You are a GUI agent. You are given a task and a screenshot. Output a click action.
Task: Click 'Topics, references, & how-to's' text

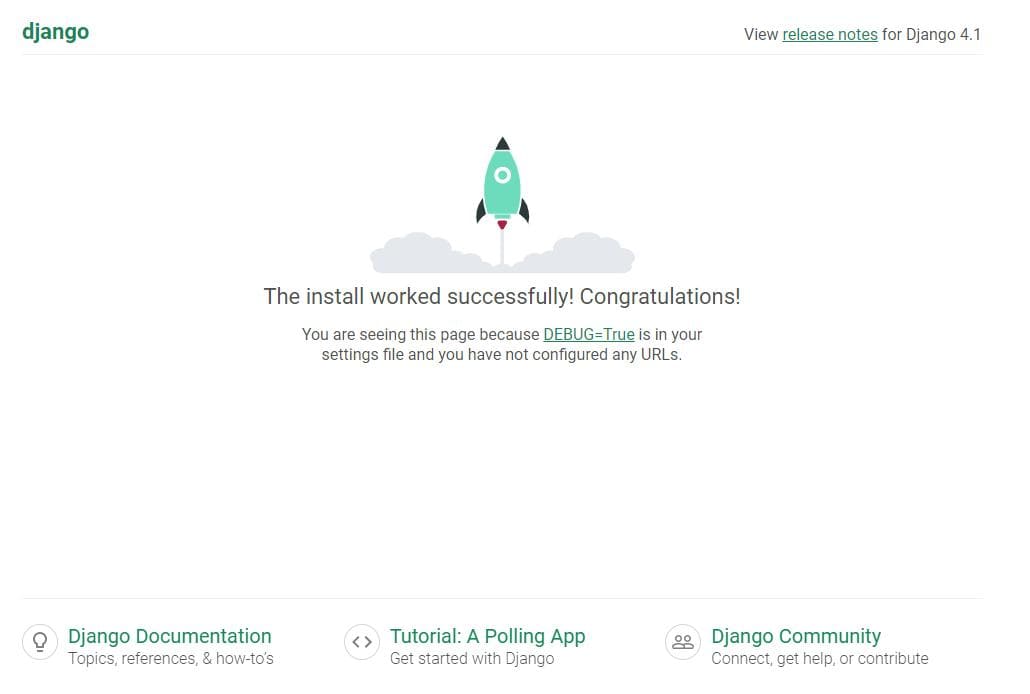pos(171,659)
